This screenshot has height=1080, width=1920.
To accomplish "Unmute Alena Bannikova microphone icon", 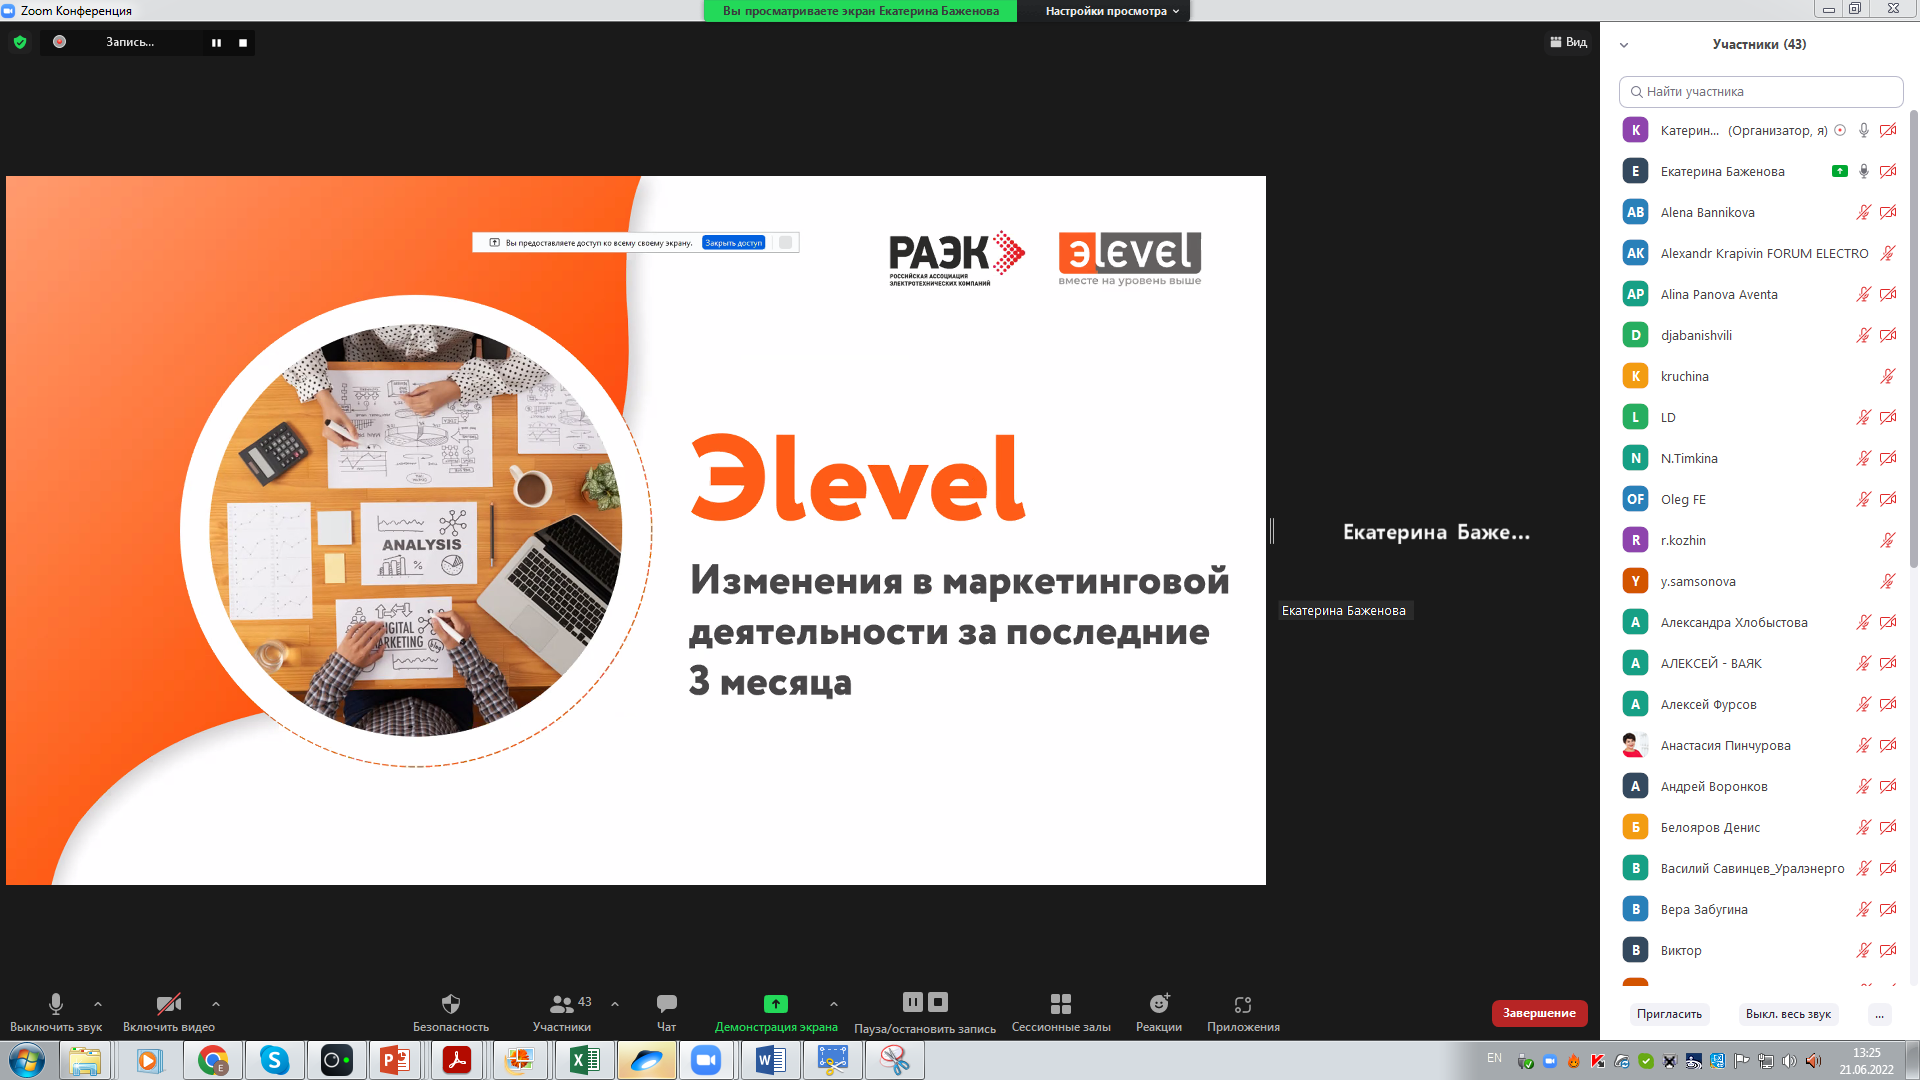I will tap(1864, 212).
